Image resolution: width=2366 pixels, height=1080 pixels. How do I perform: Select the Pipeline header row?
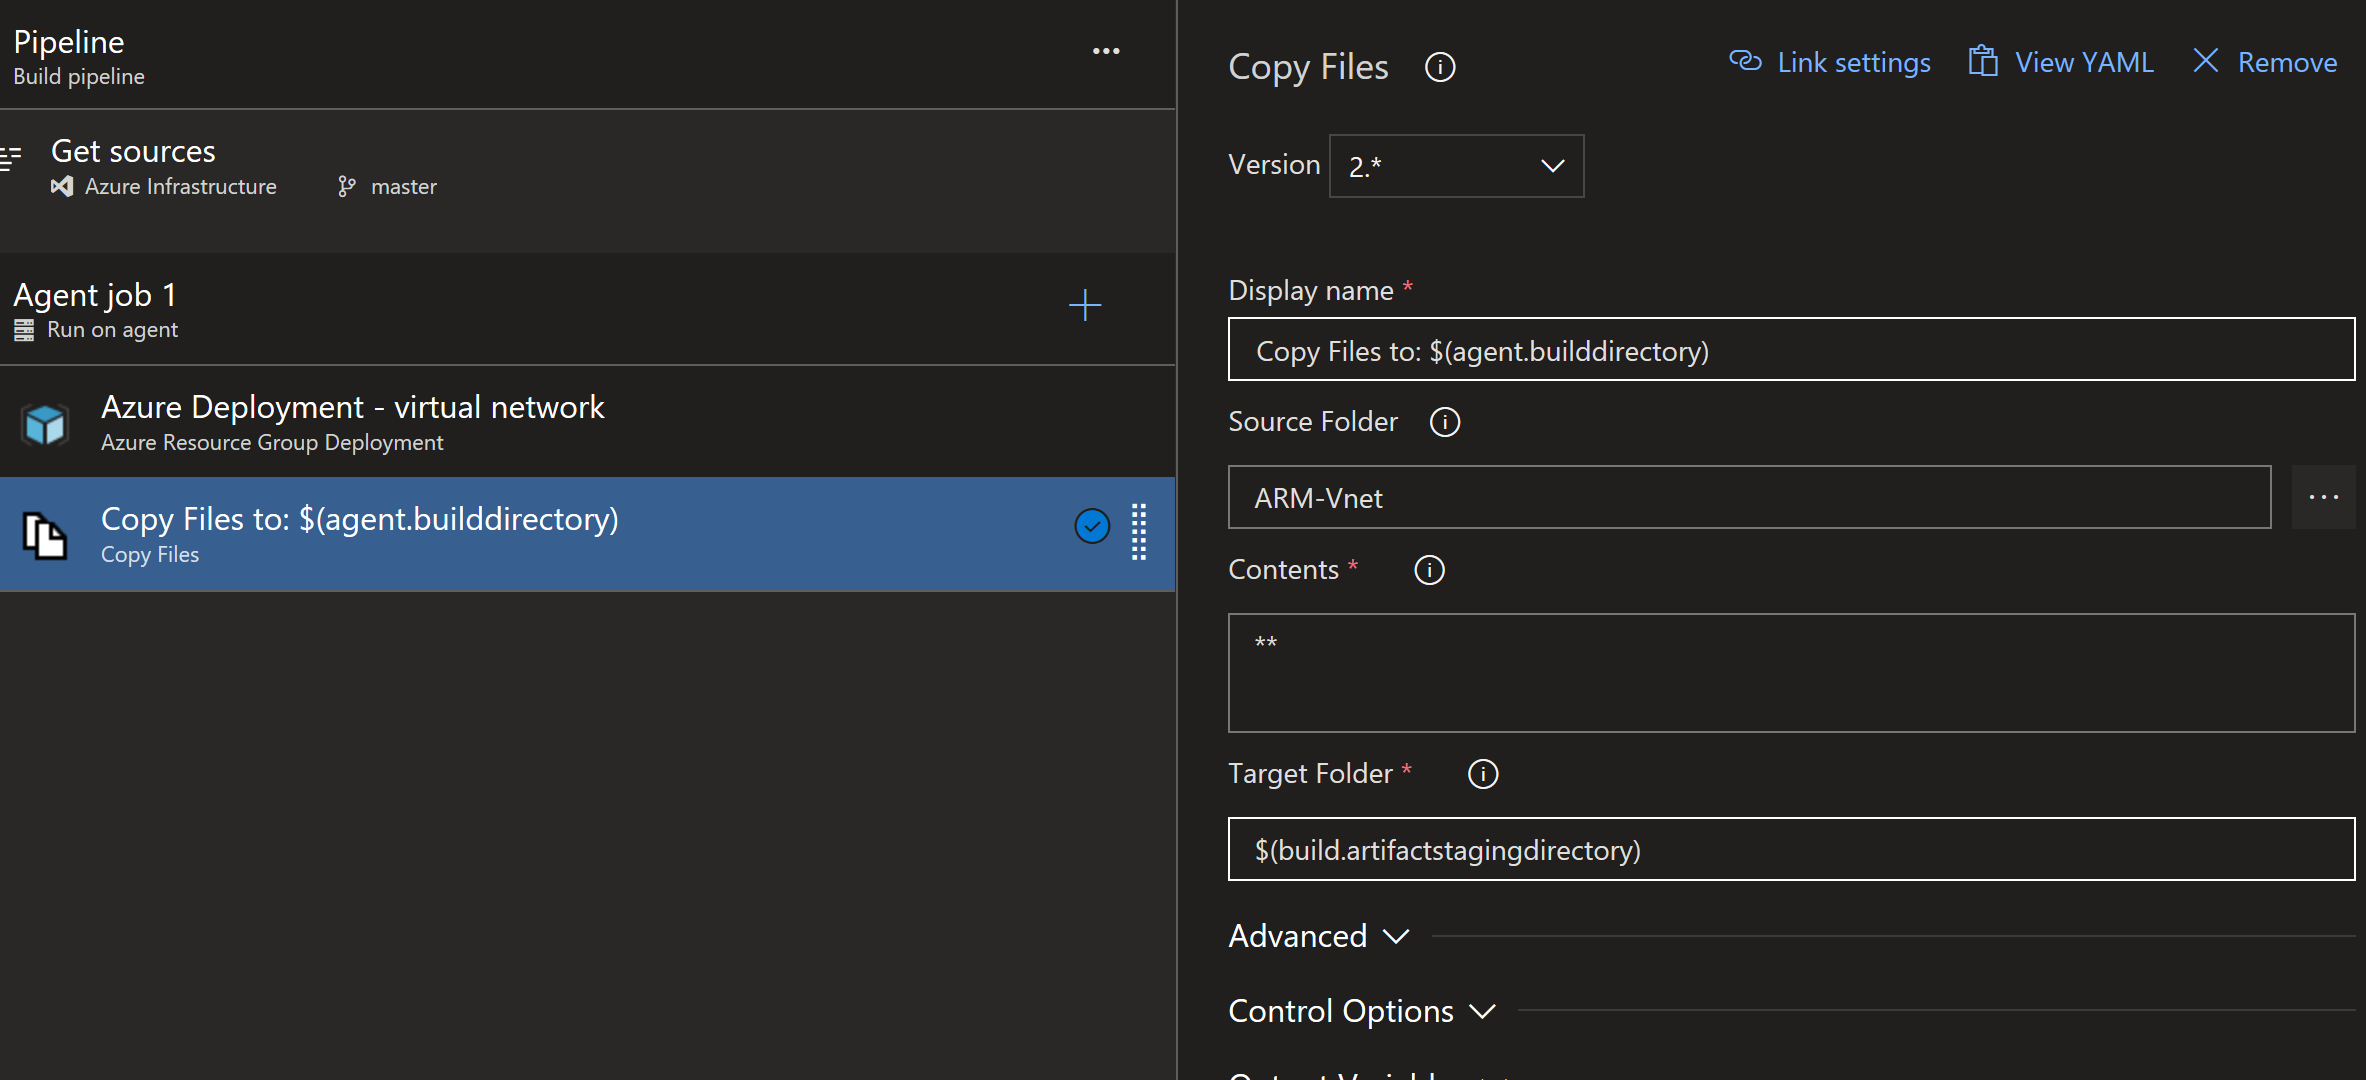(587, 55)
